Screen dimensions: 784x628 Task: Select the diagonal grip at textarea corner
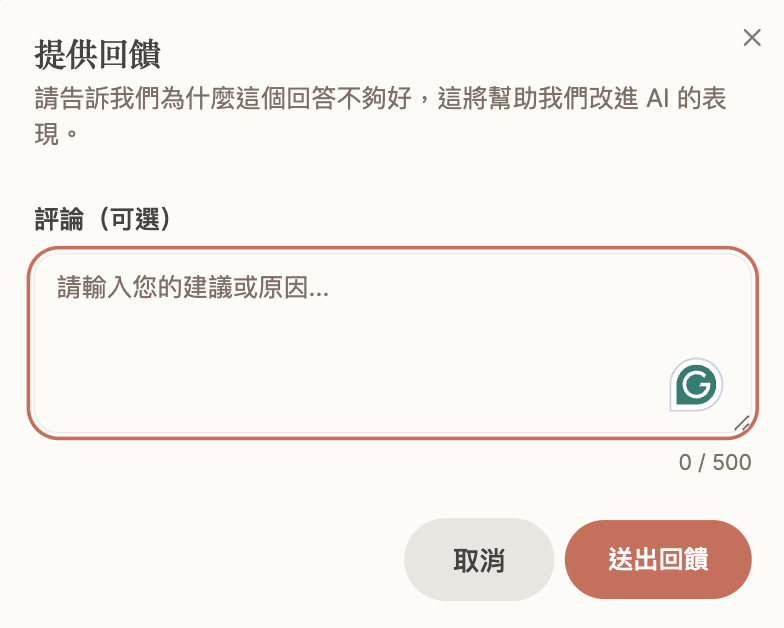(x=741, y=423)
